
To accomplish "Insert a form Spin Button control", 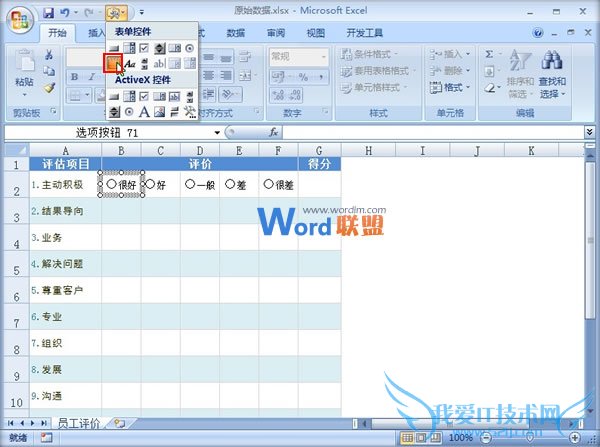I will click(x=160, y=48).
